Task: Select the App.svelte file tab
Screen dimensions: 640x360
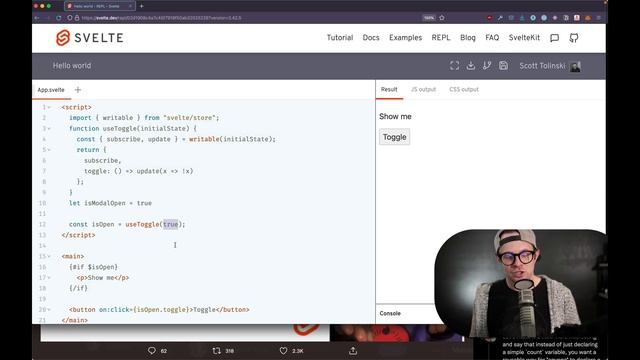Action: [51, 90]
